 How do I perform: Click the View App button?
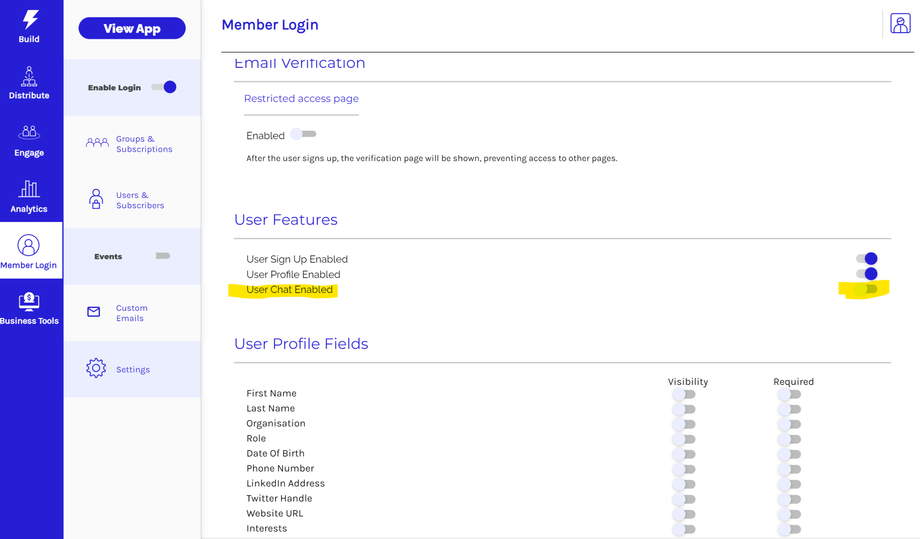(x=132, y=28)
